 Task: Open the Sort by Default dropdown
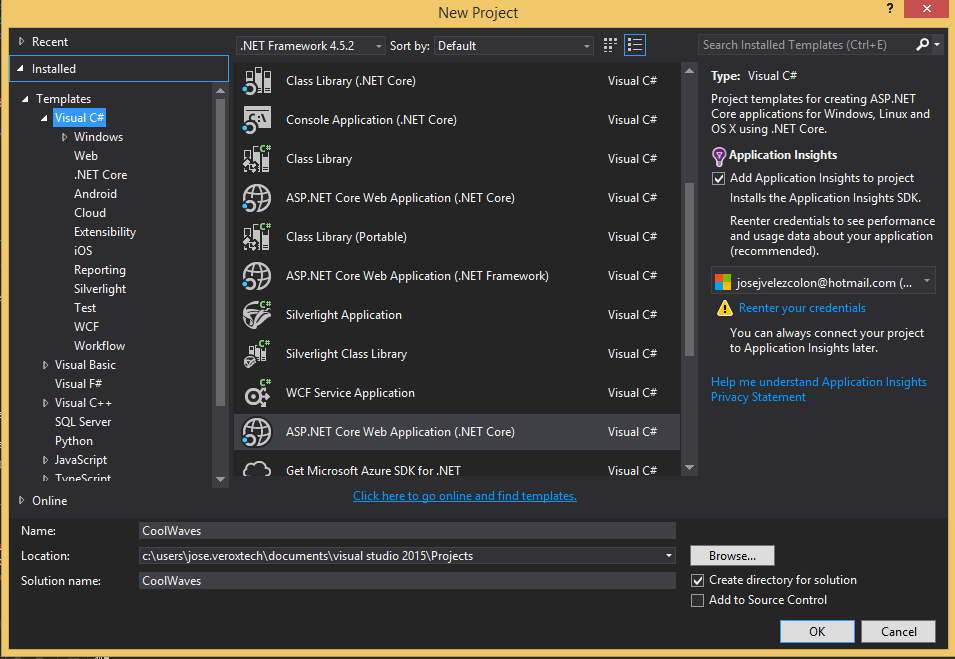tap(588, 45)
